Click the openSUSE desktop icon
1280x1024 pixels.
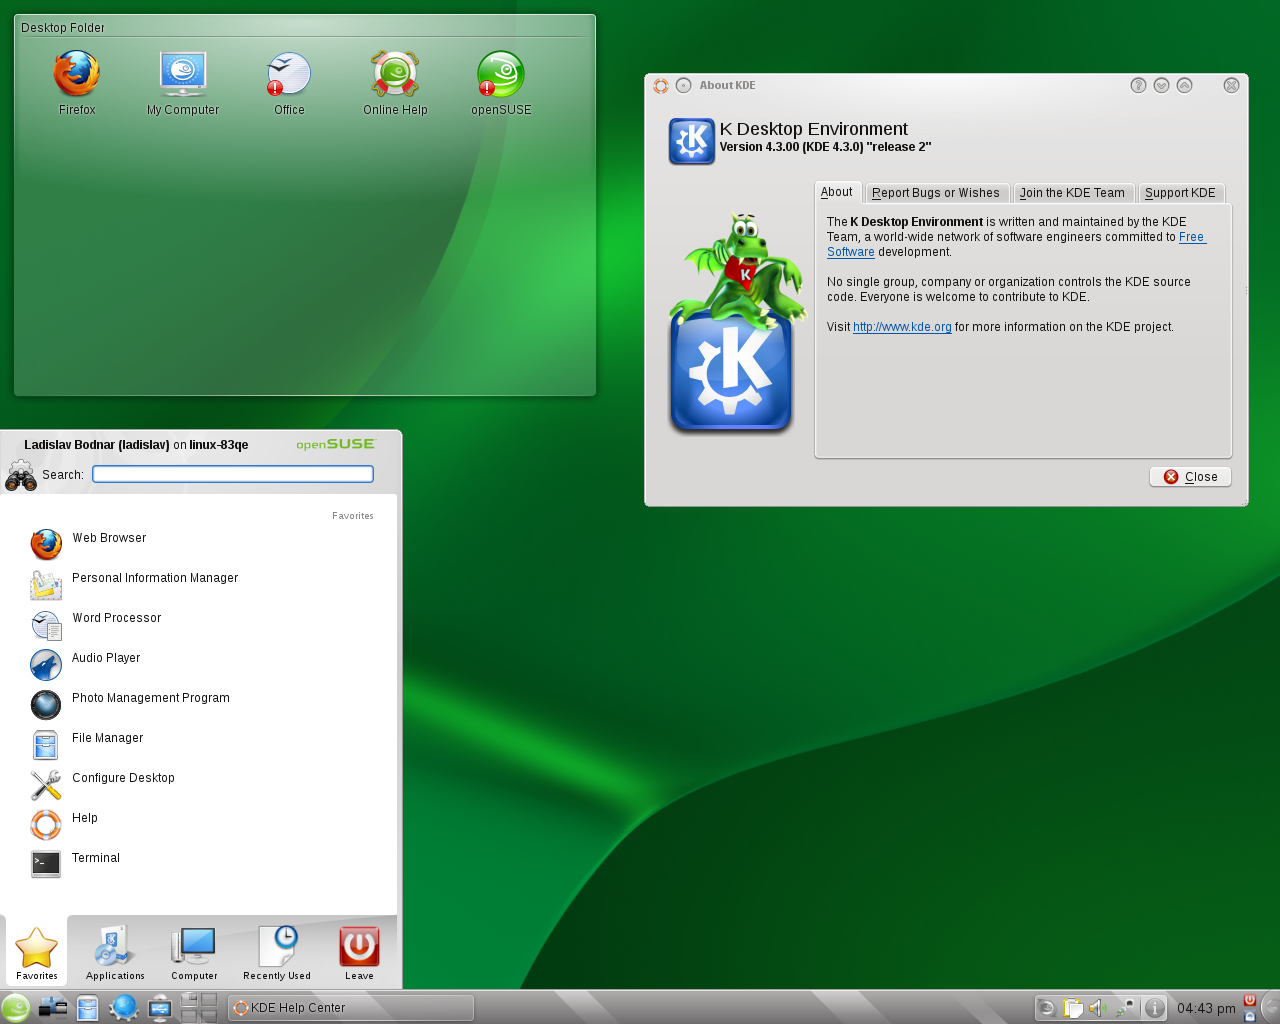[501, 83]
